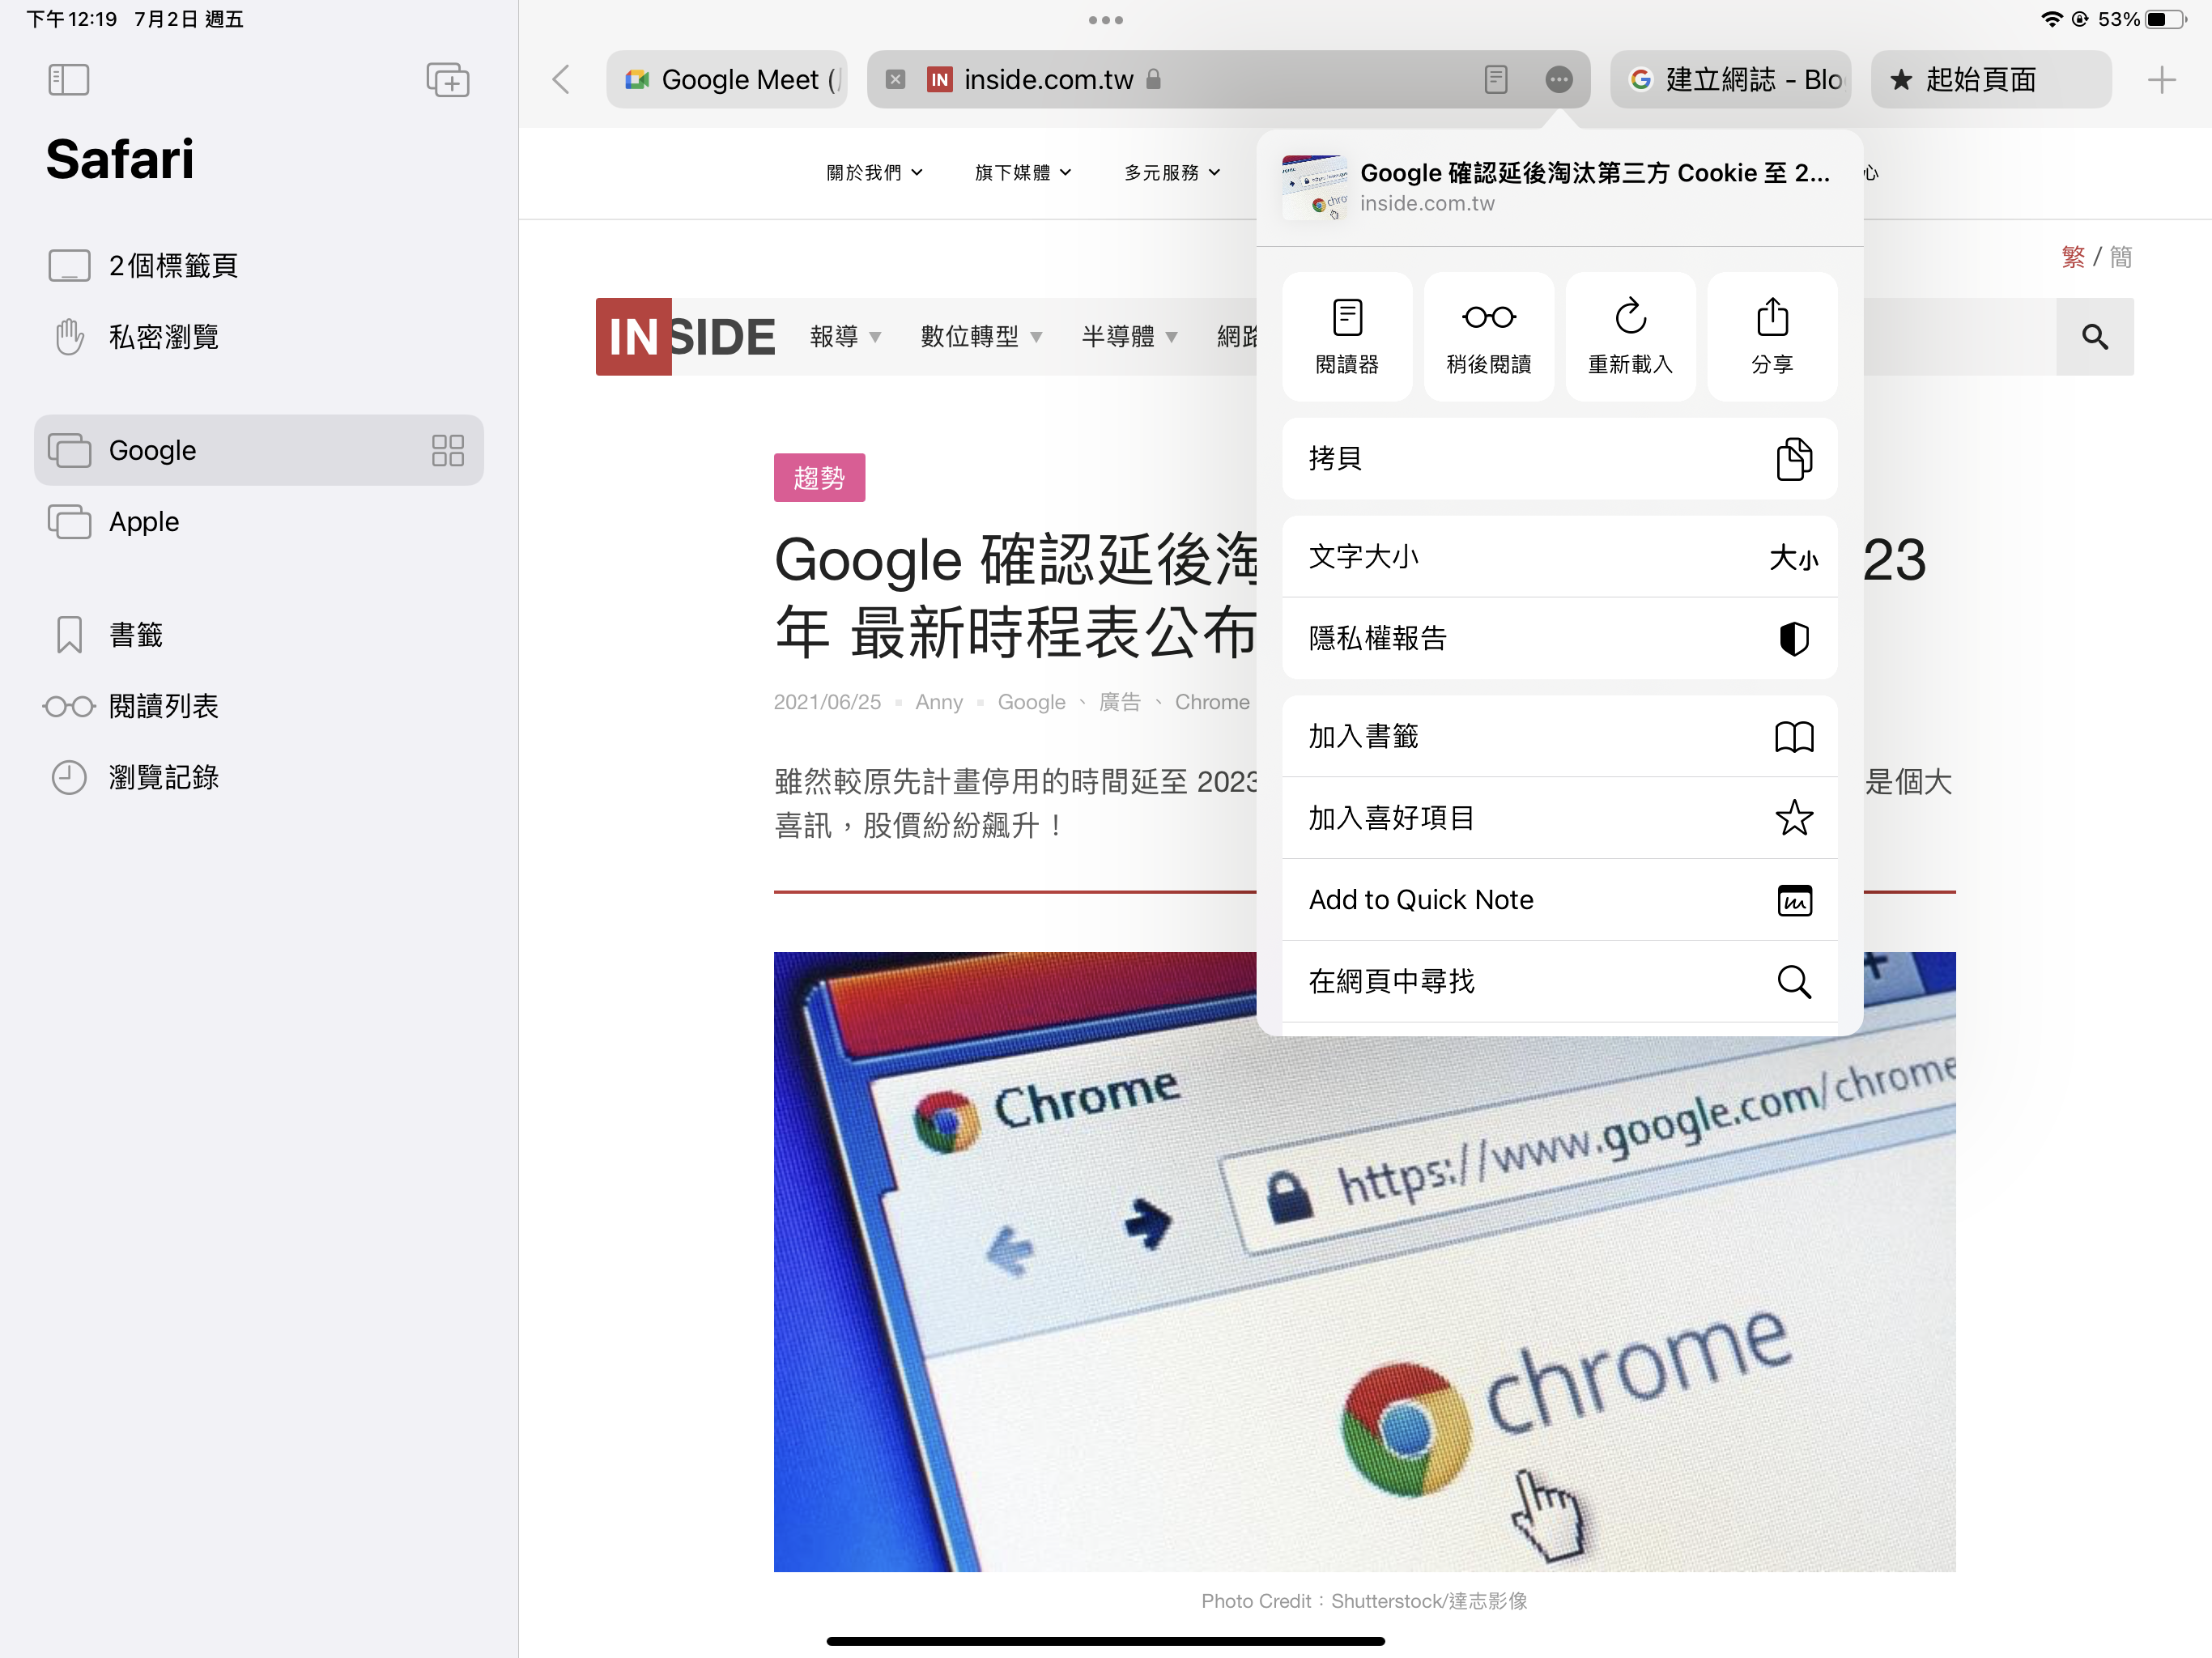
Task: Tap the battery status indicator
Action: pos(2165,19)
